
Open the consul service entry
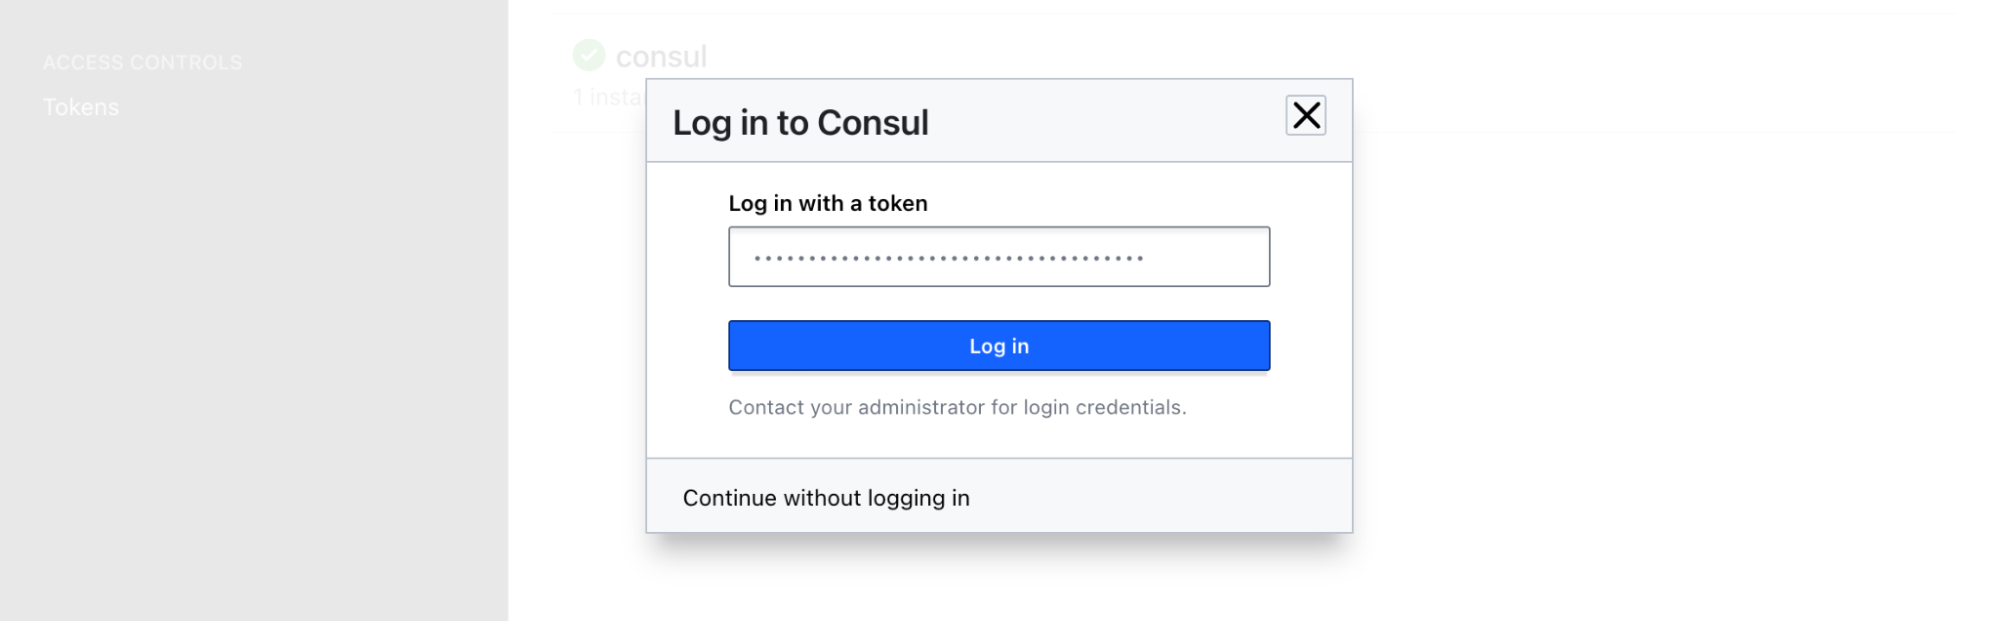[661, 56]
